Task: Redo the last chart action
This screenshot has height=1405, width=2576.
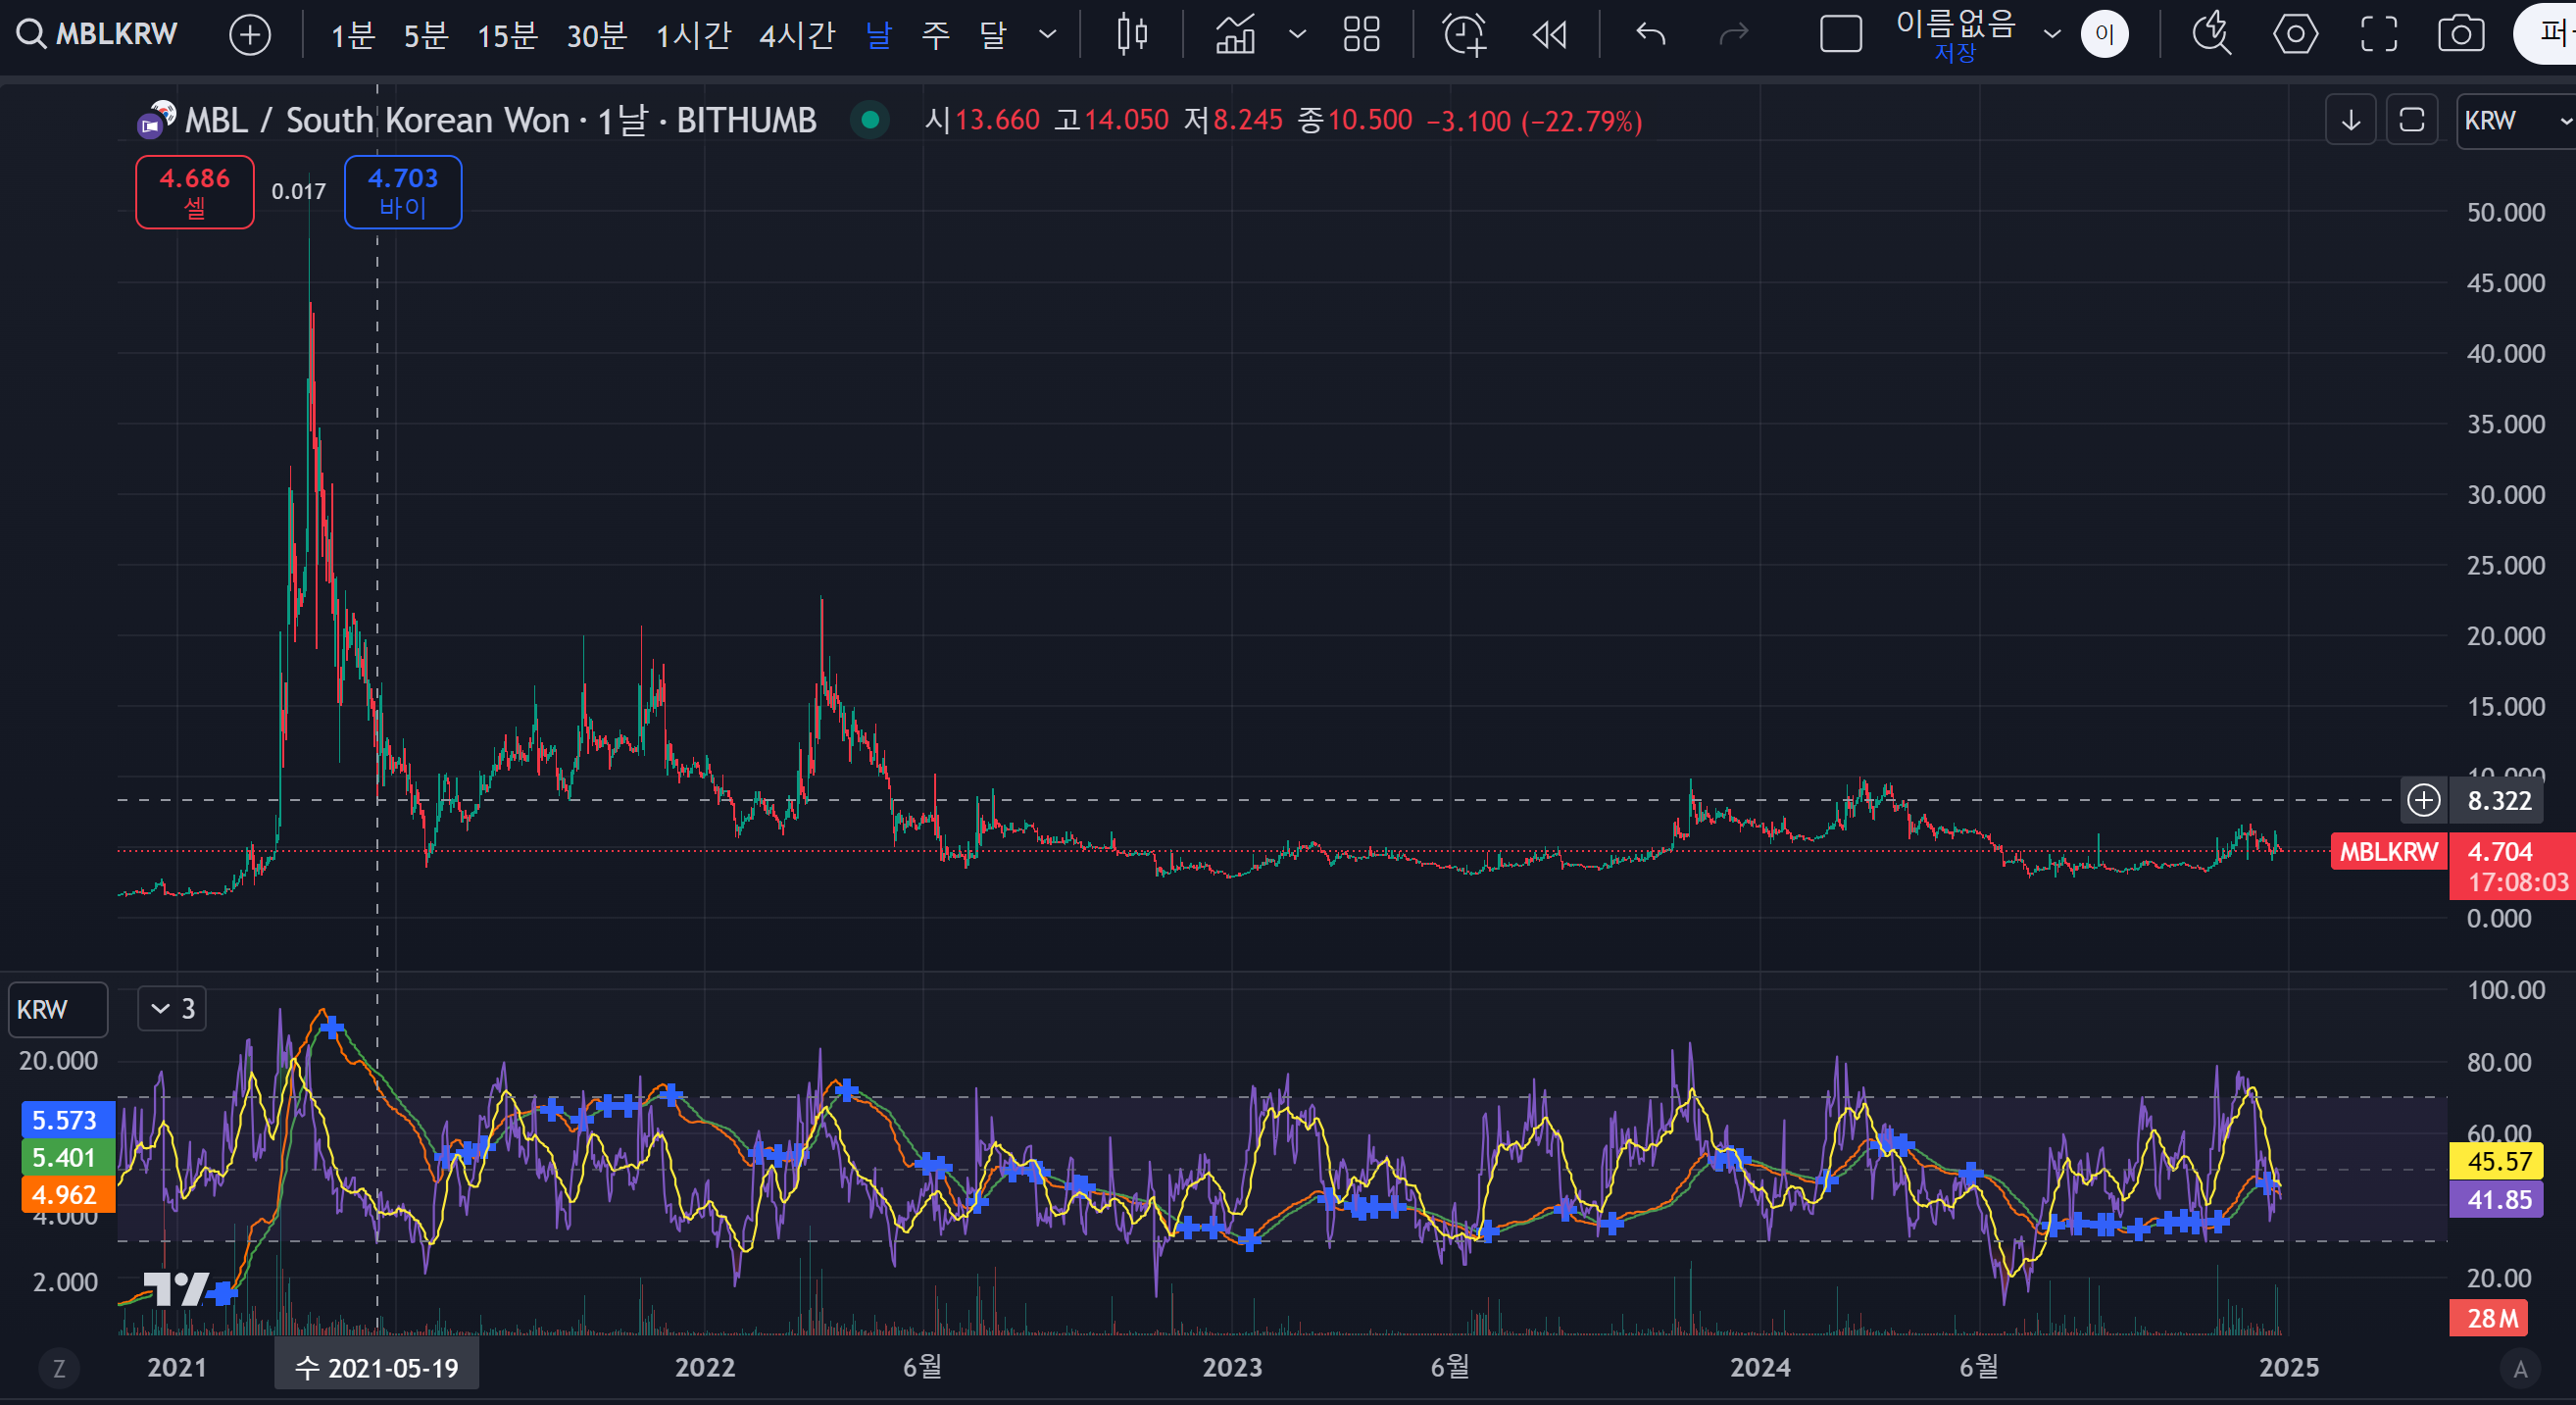Action: tap(1733, 35)
